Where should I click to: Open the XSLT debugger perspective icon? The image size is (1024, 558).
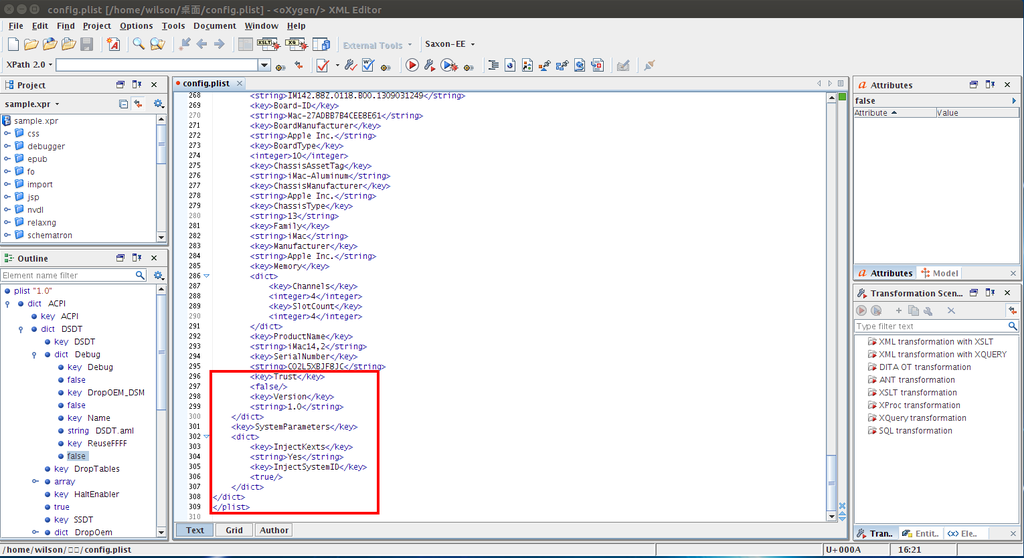pyautogui.click(x=268, y=44)
